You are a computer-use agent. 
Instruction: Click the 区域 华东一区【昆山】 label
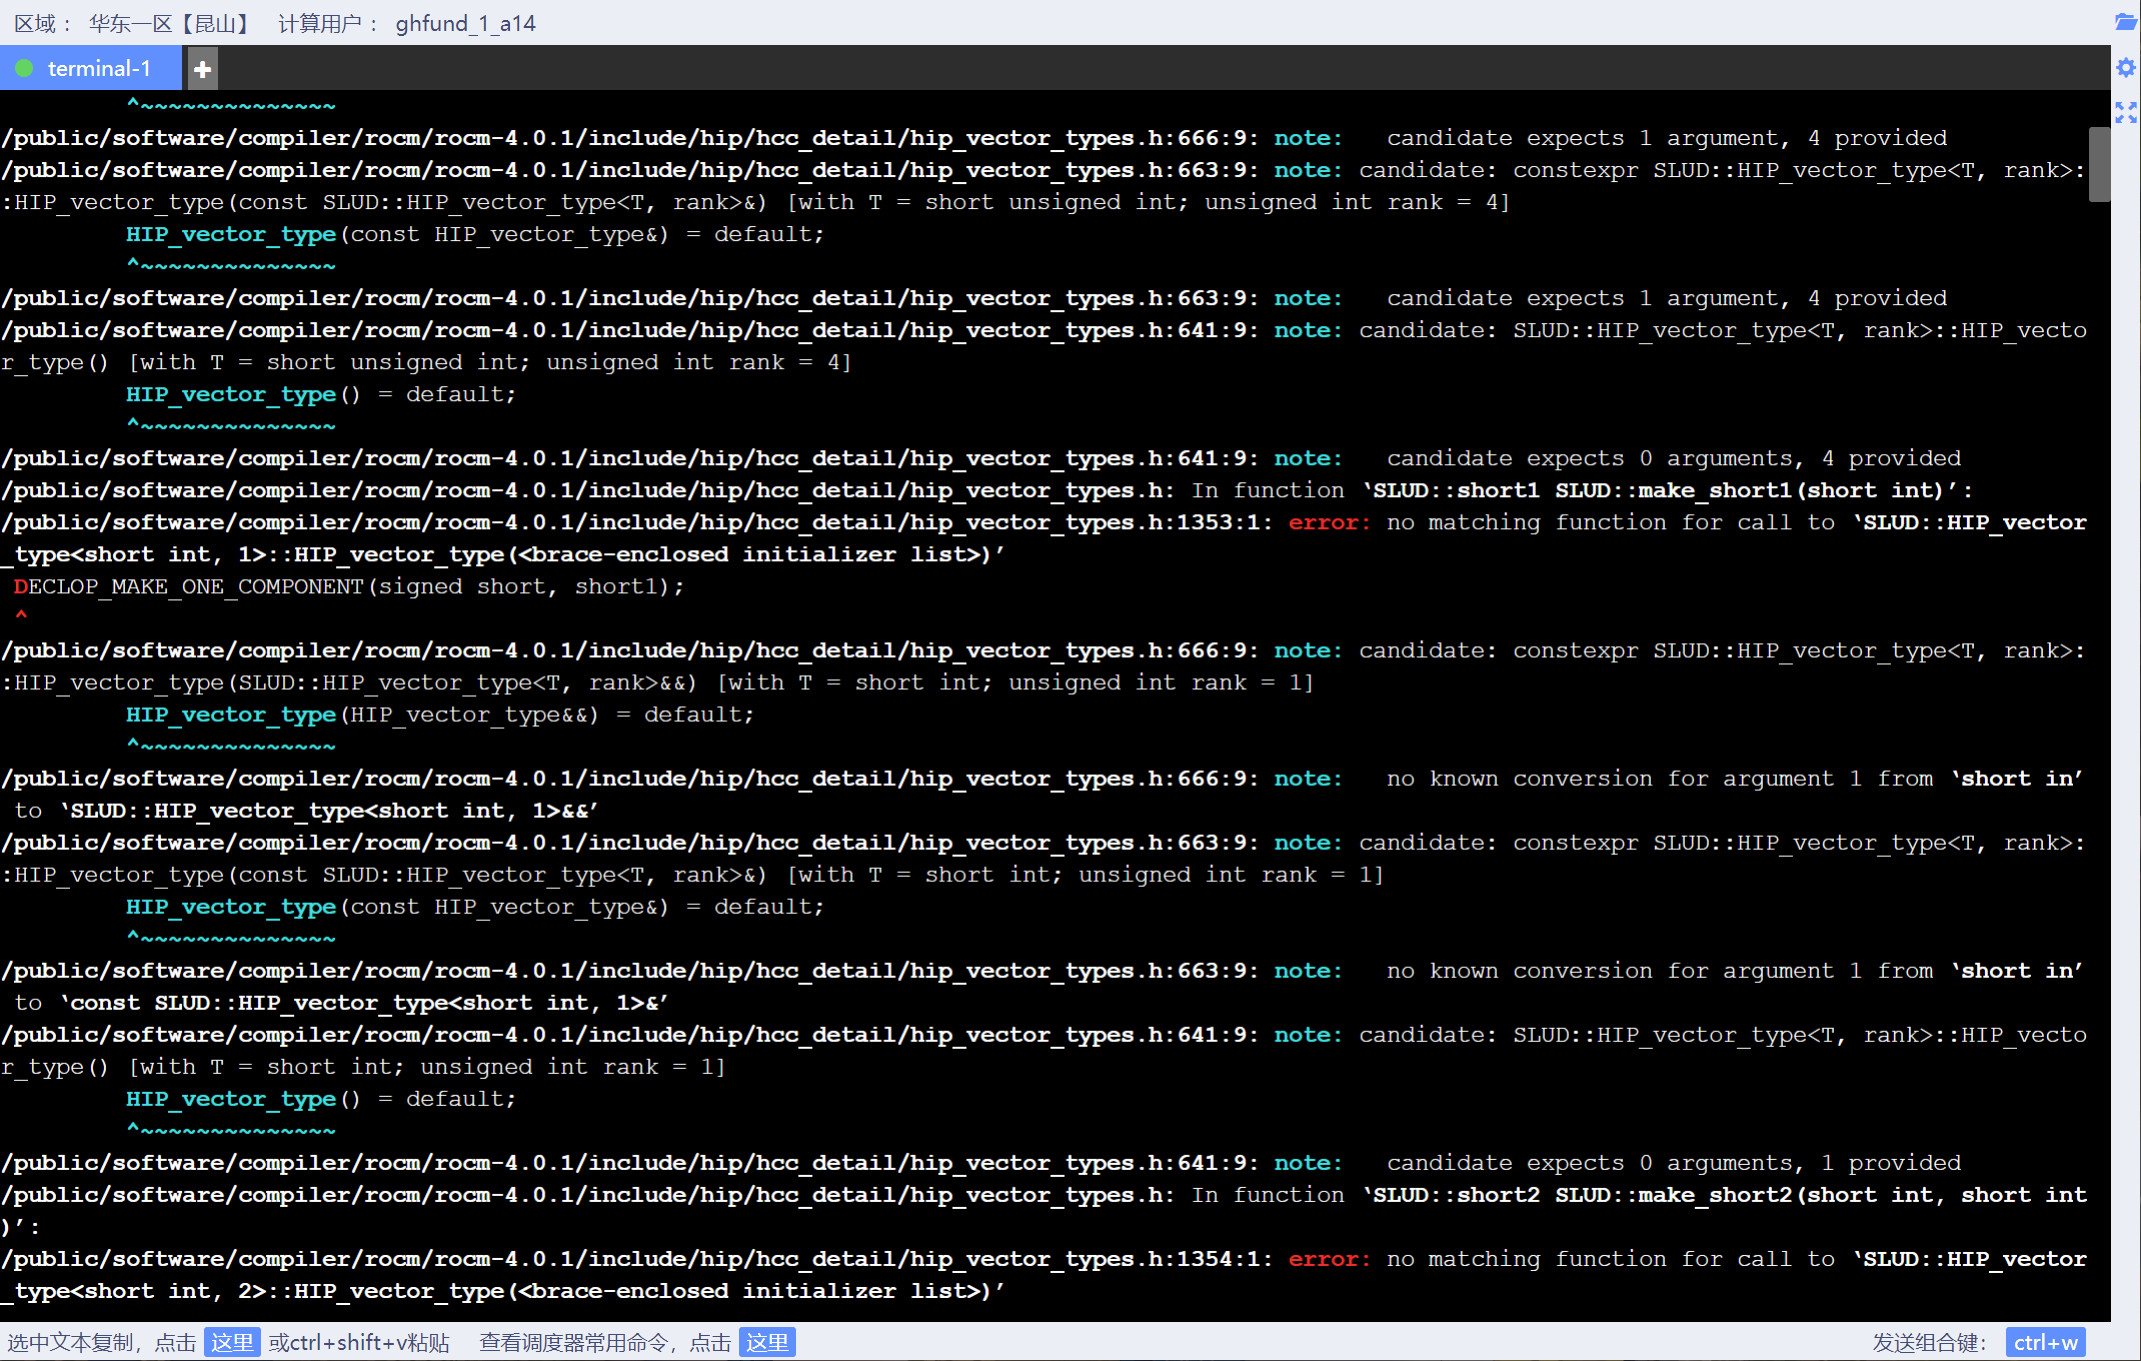click(x=133, y=23)
